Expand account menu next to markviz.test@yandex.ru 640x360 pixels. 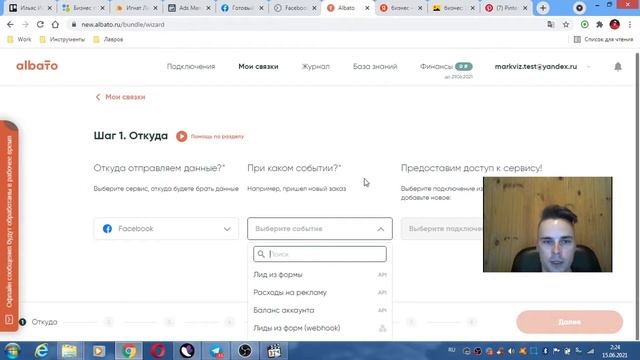(x=588, y=67)
